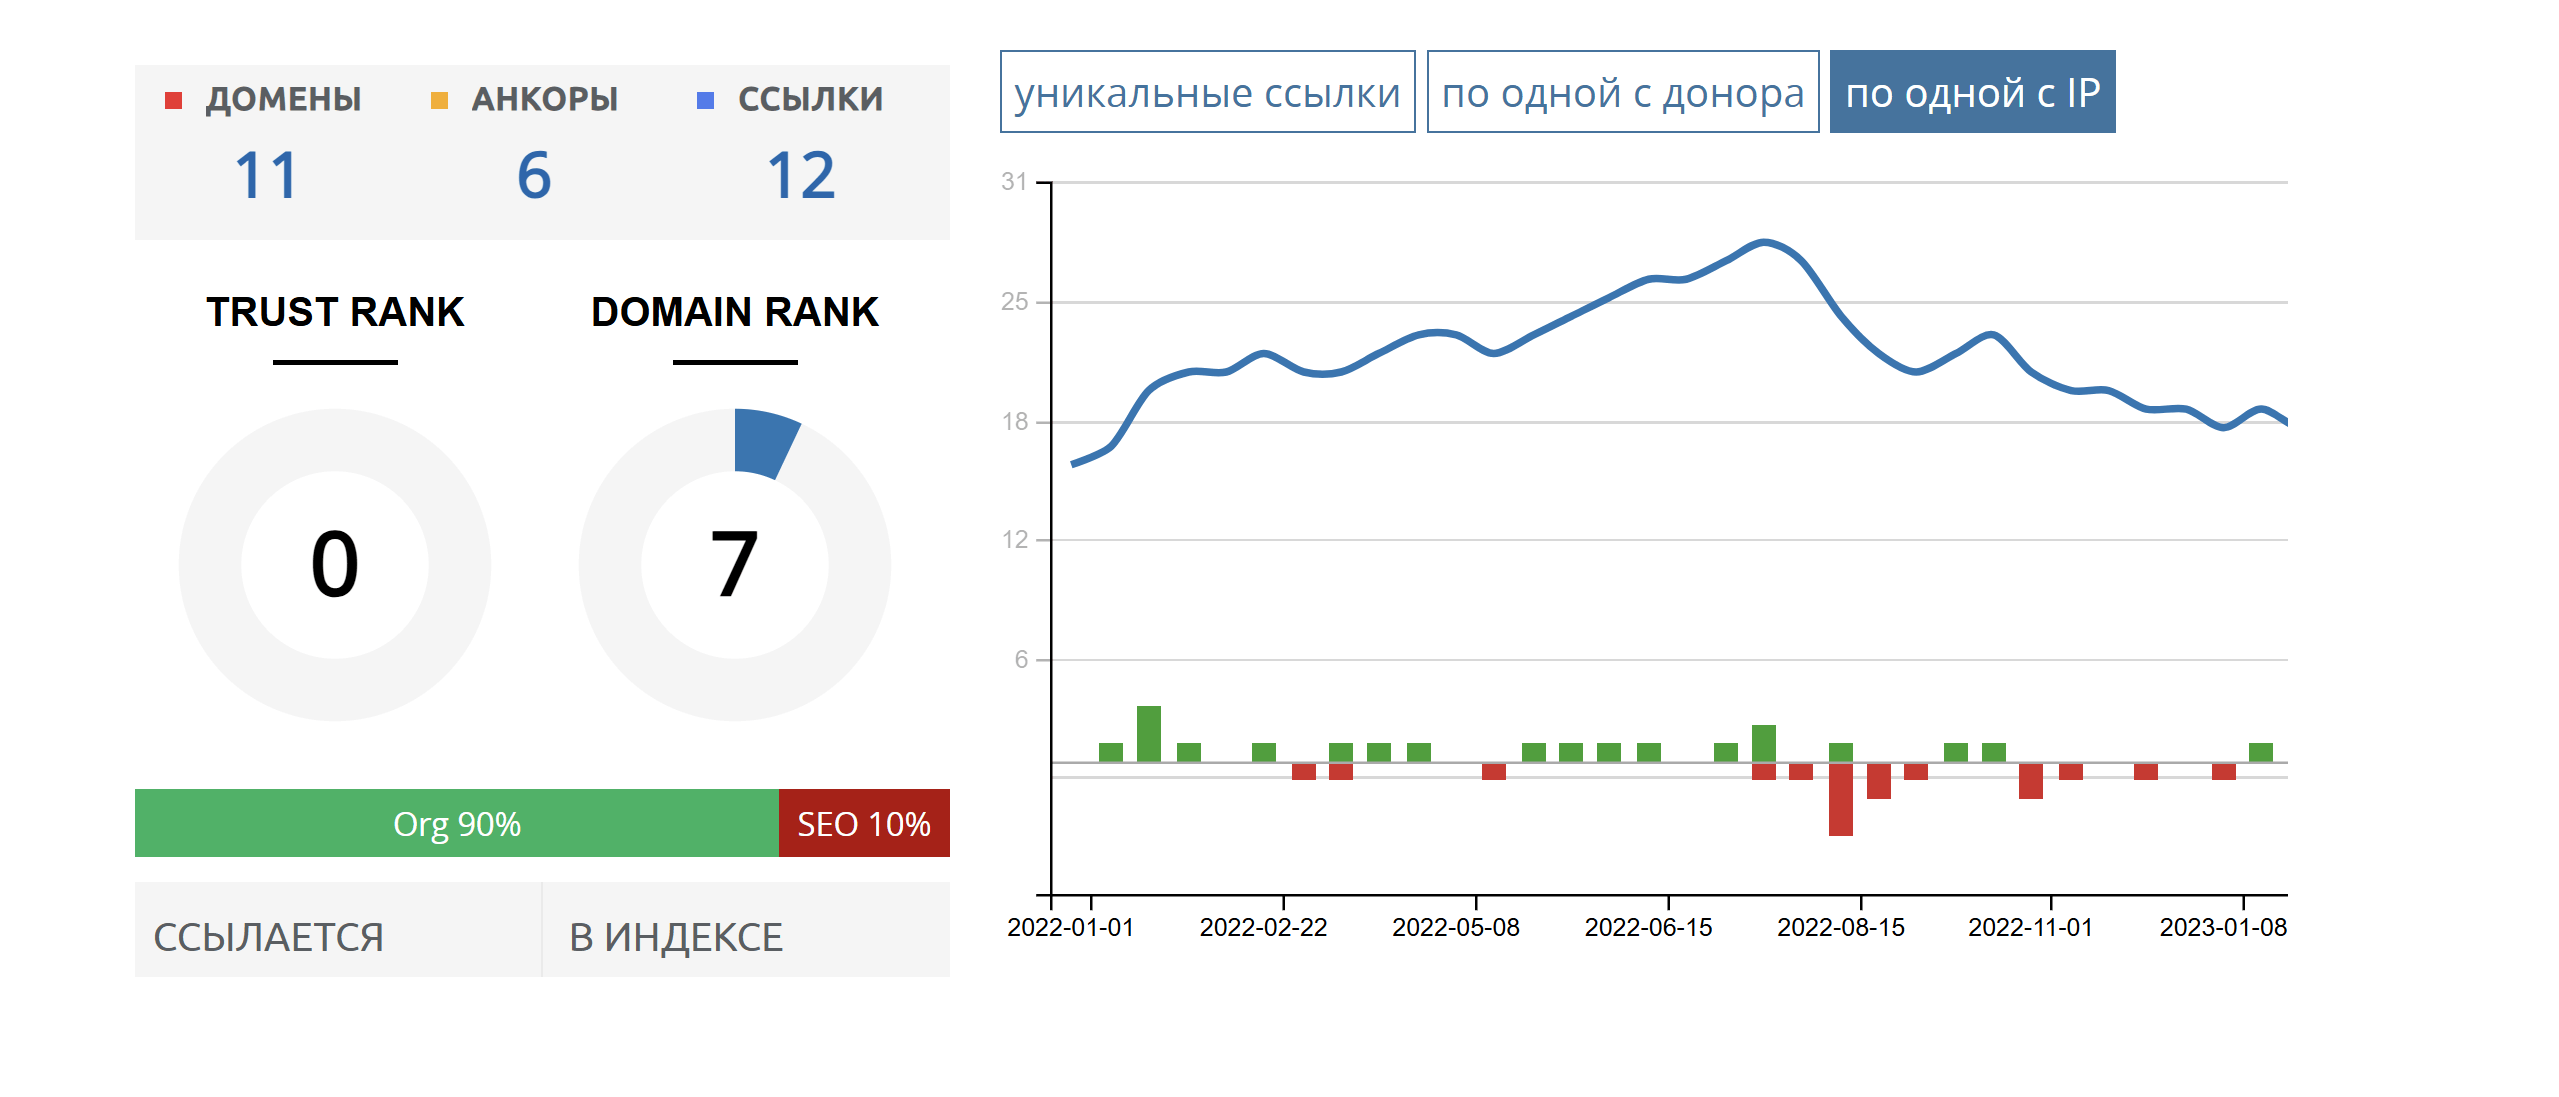The height and width of the screenshot is (1097, 2559).
Task: Select the 'по одной с IP' tab
Action: (x=1971, y=92)
